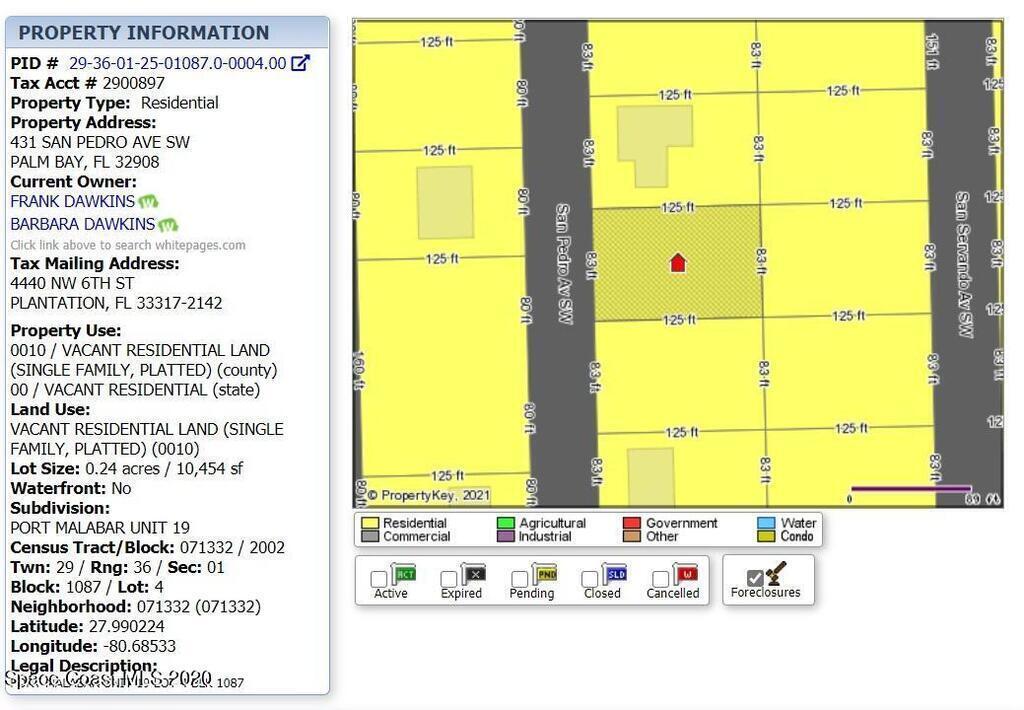Viewport: 1024px width, 710px height.
Task: Open owner link BARBARA DAWKINS
Action: [x=82, y=225]
